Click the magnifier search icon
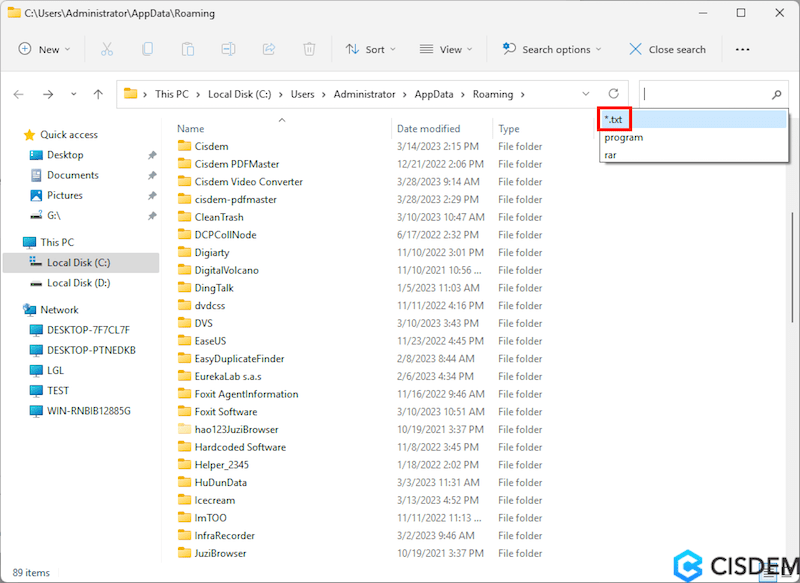Screen dimensions: 800x583 777,94
